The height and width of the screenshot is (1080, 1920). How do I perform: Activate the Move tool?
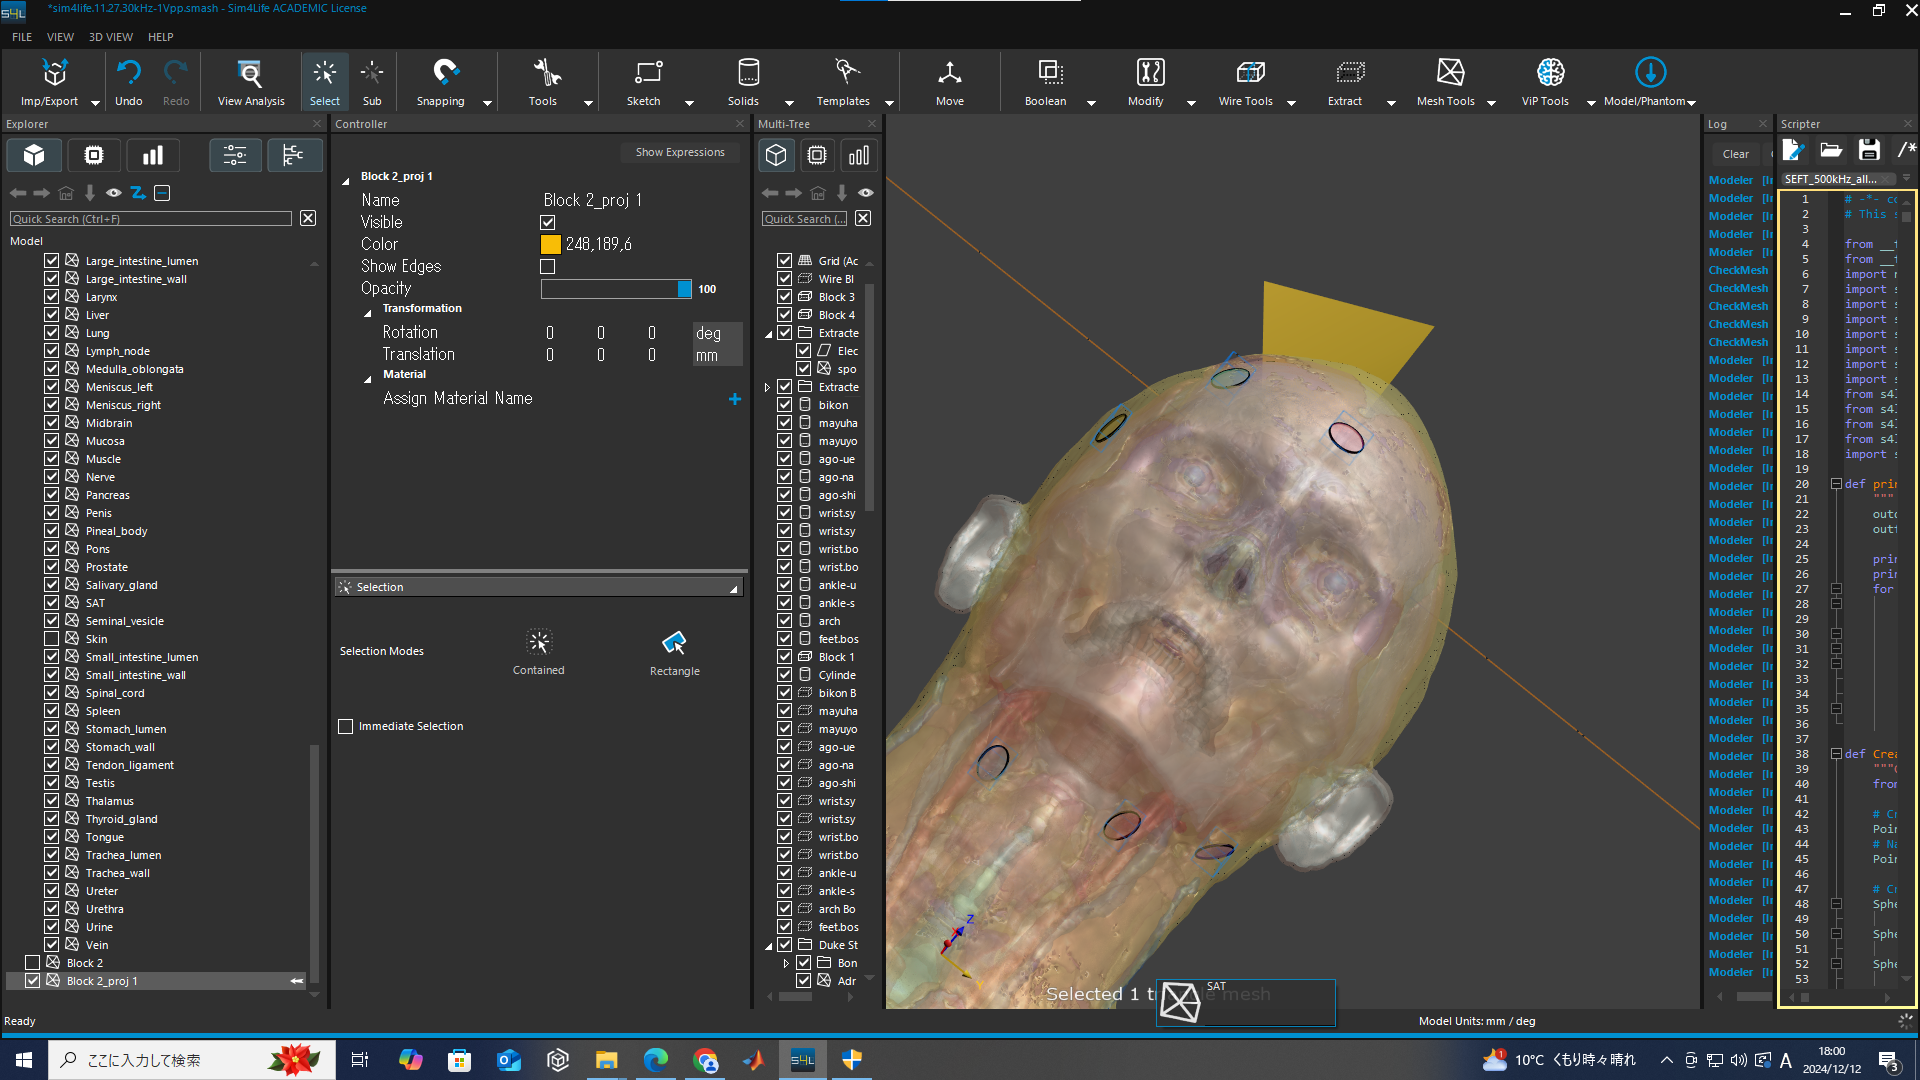950,82
